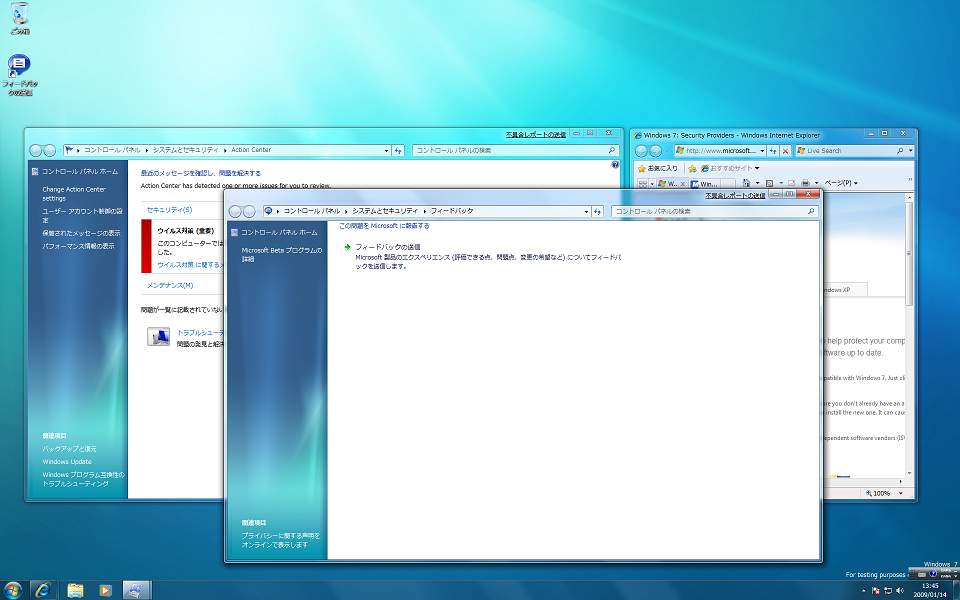
Task: Show hidden tray icons arrow
Action: click(864, 591)
